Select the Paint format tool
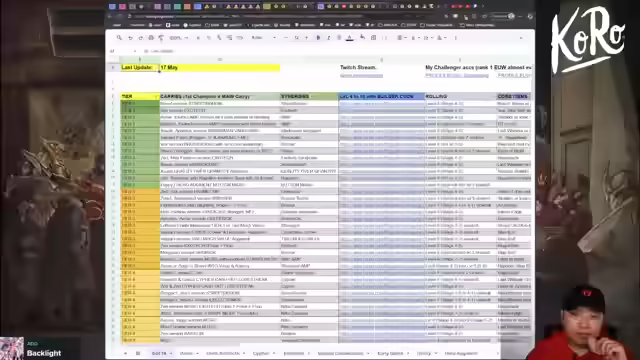640x360 pixels. [161, 38]
